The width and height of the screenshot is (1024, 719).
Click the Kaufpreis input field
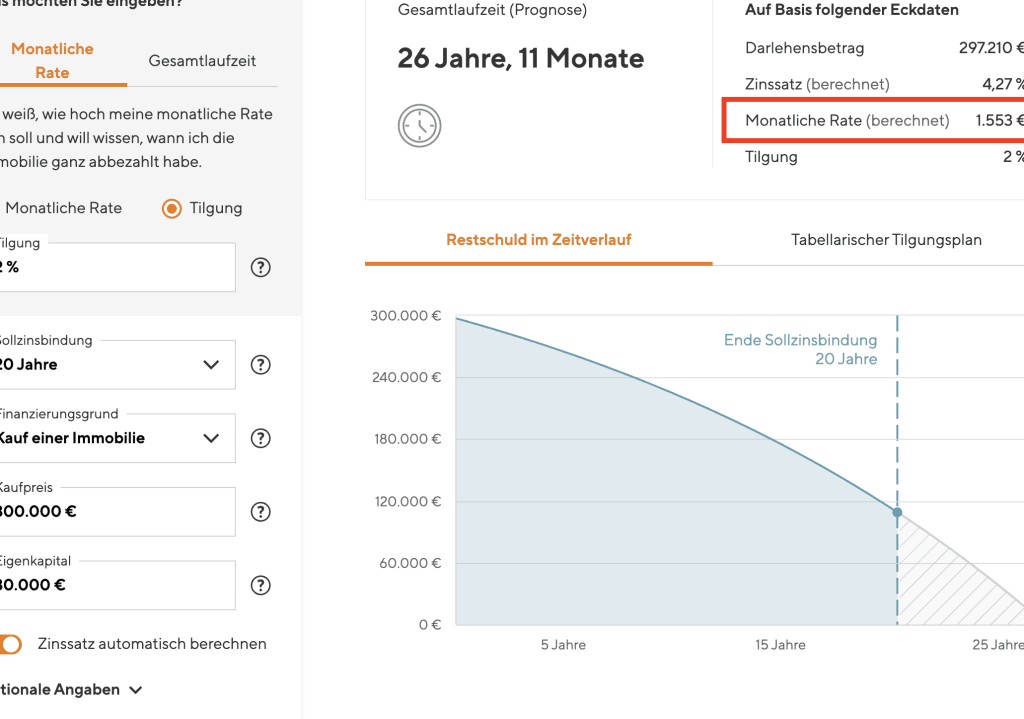115,512
